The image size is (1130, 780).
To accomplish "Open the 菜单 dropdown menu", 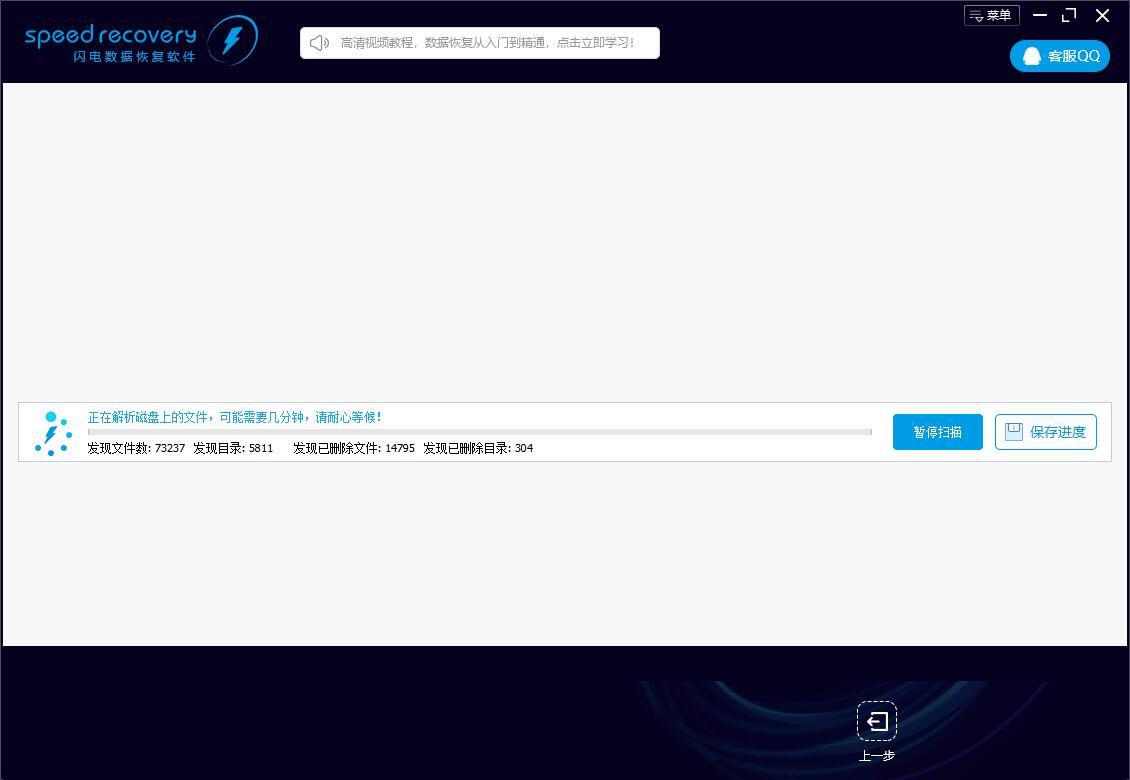I will coord(991,15).
